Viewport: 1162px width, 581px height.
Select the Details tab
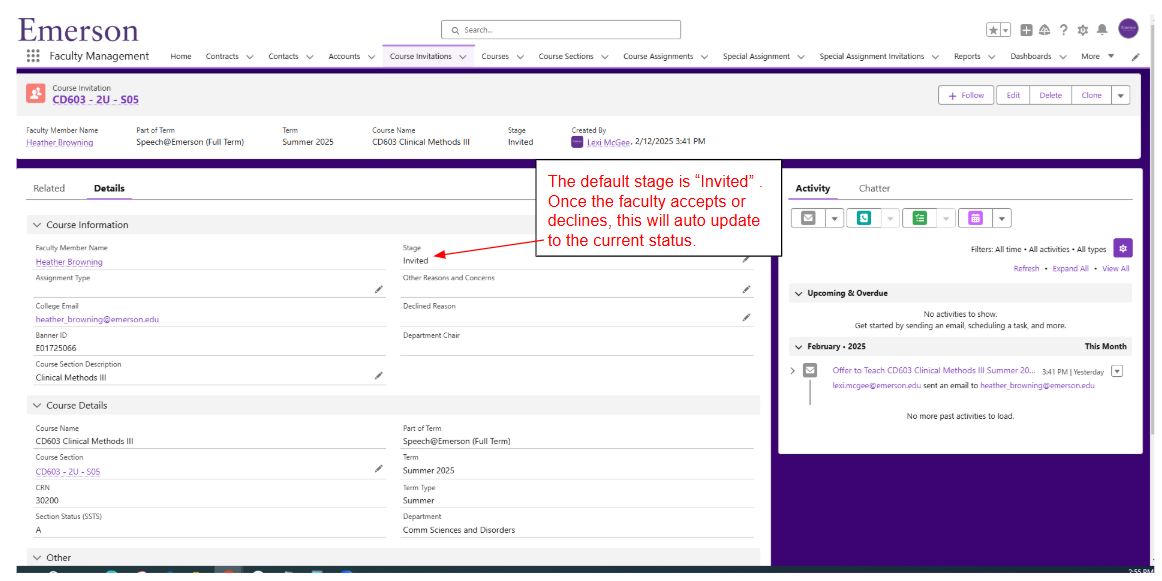tap(109, 188)
